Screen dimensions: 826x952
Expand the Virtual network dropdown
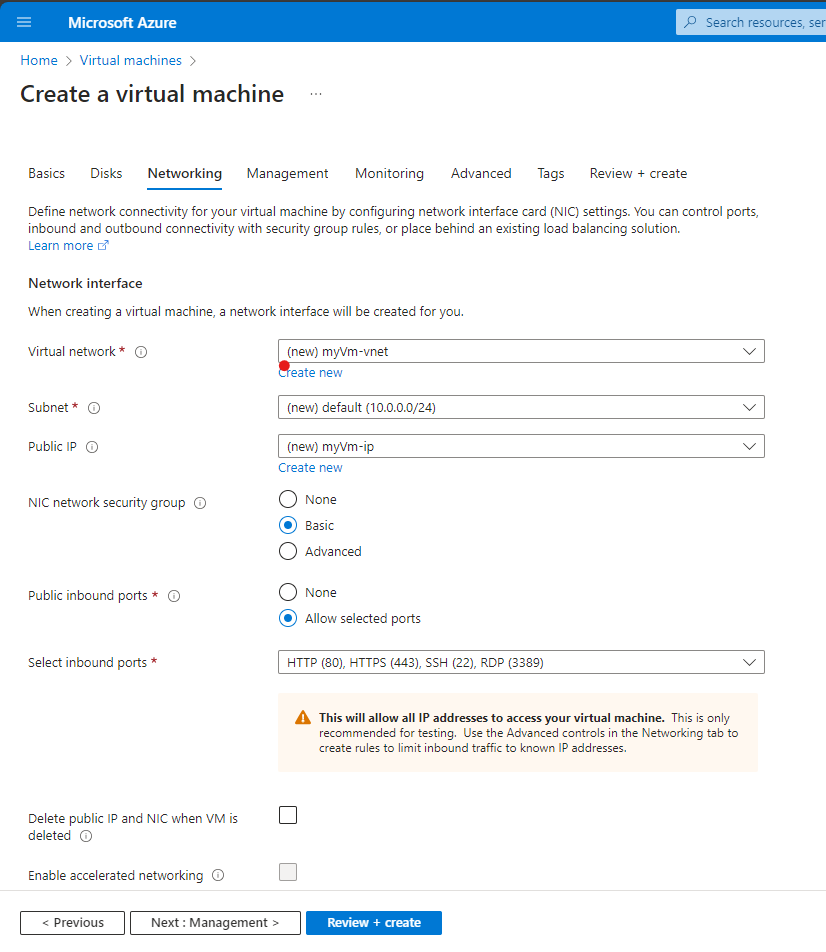(x=520, y=351)
